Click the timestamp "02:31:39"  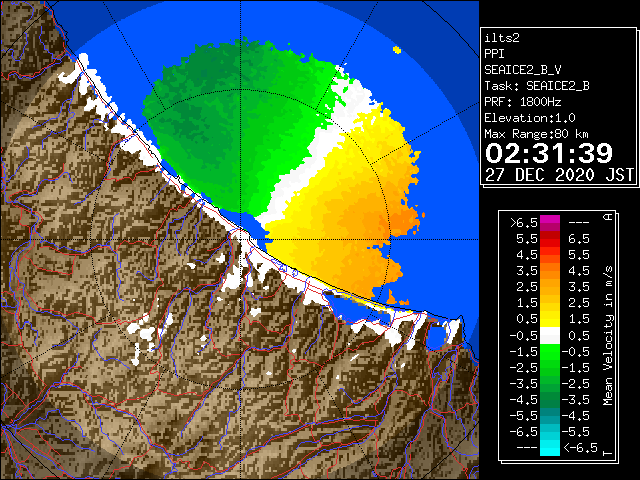tap(549, 153)
